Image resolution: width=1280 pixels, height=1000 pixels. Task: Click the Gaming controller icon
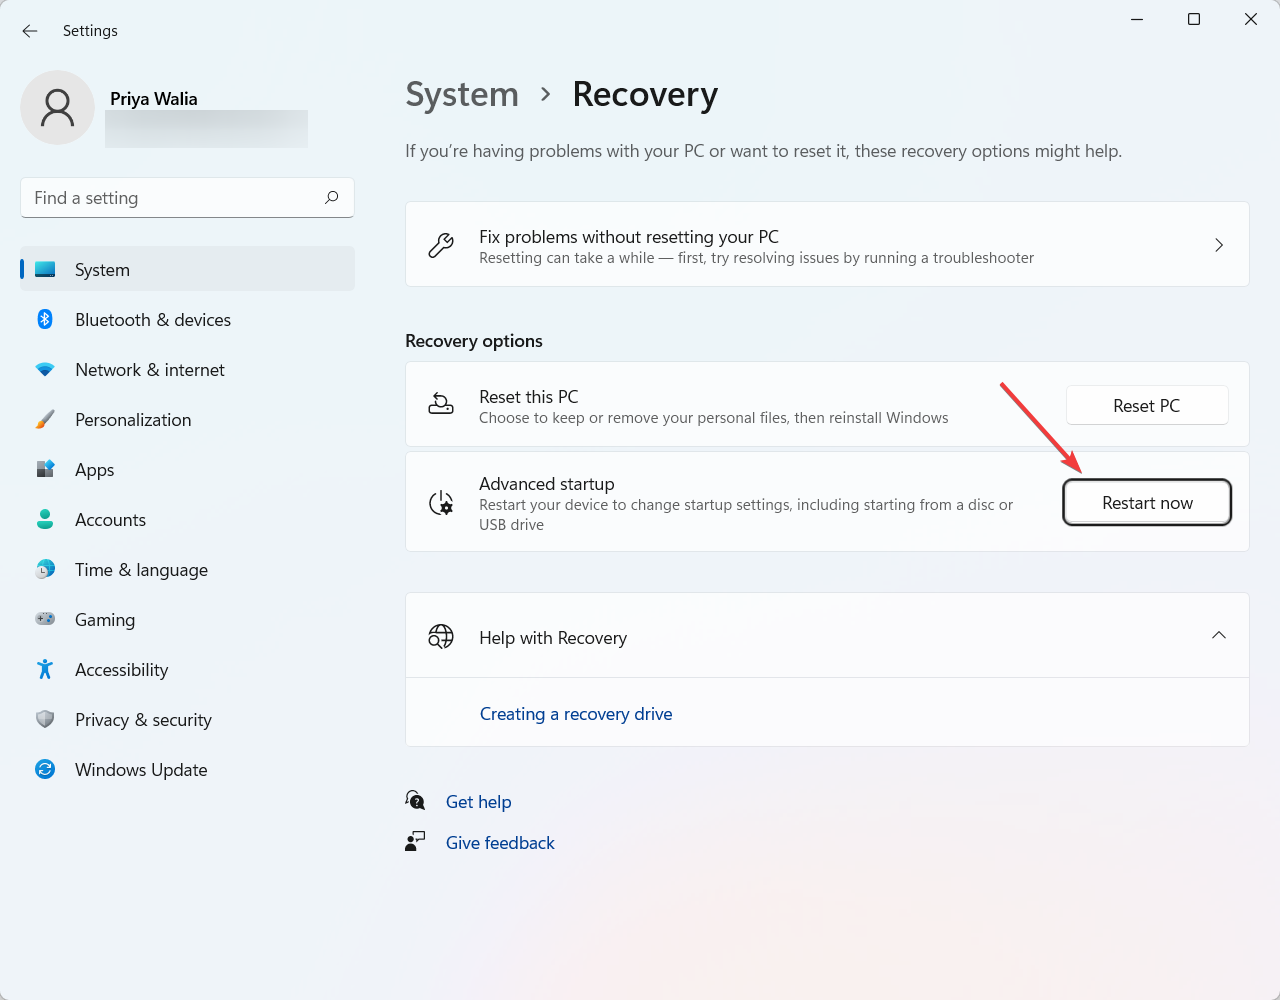click(45, 620)
